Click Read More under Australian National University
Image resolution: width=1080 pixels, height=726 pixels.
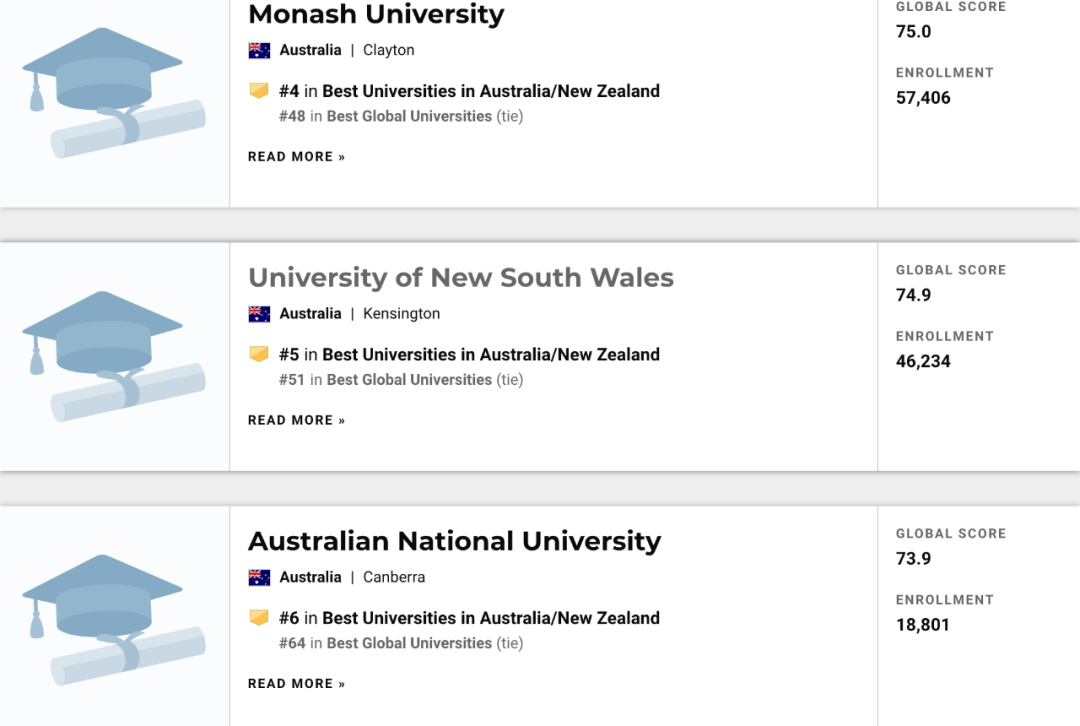pos(296,684)
